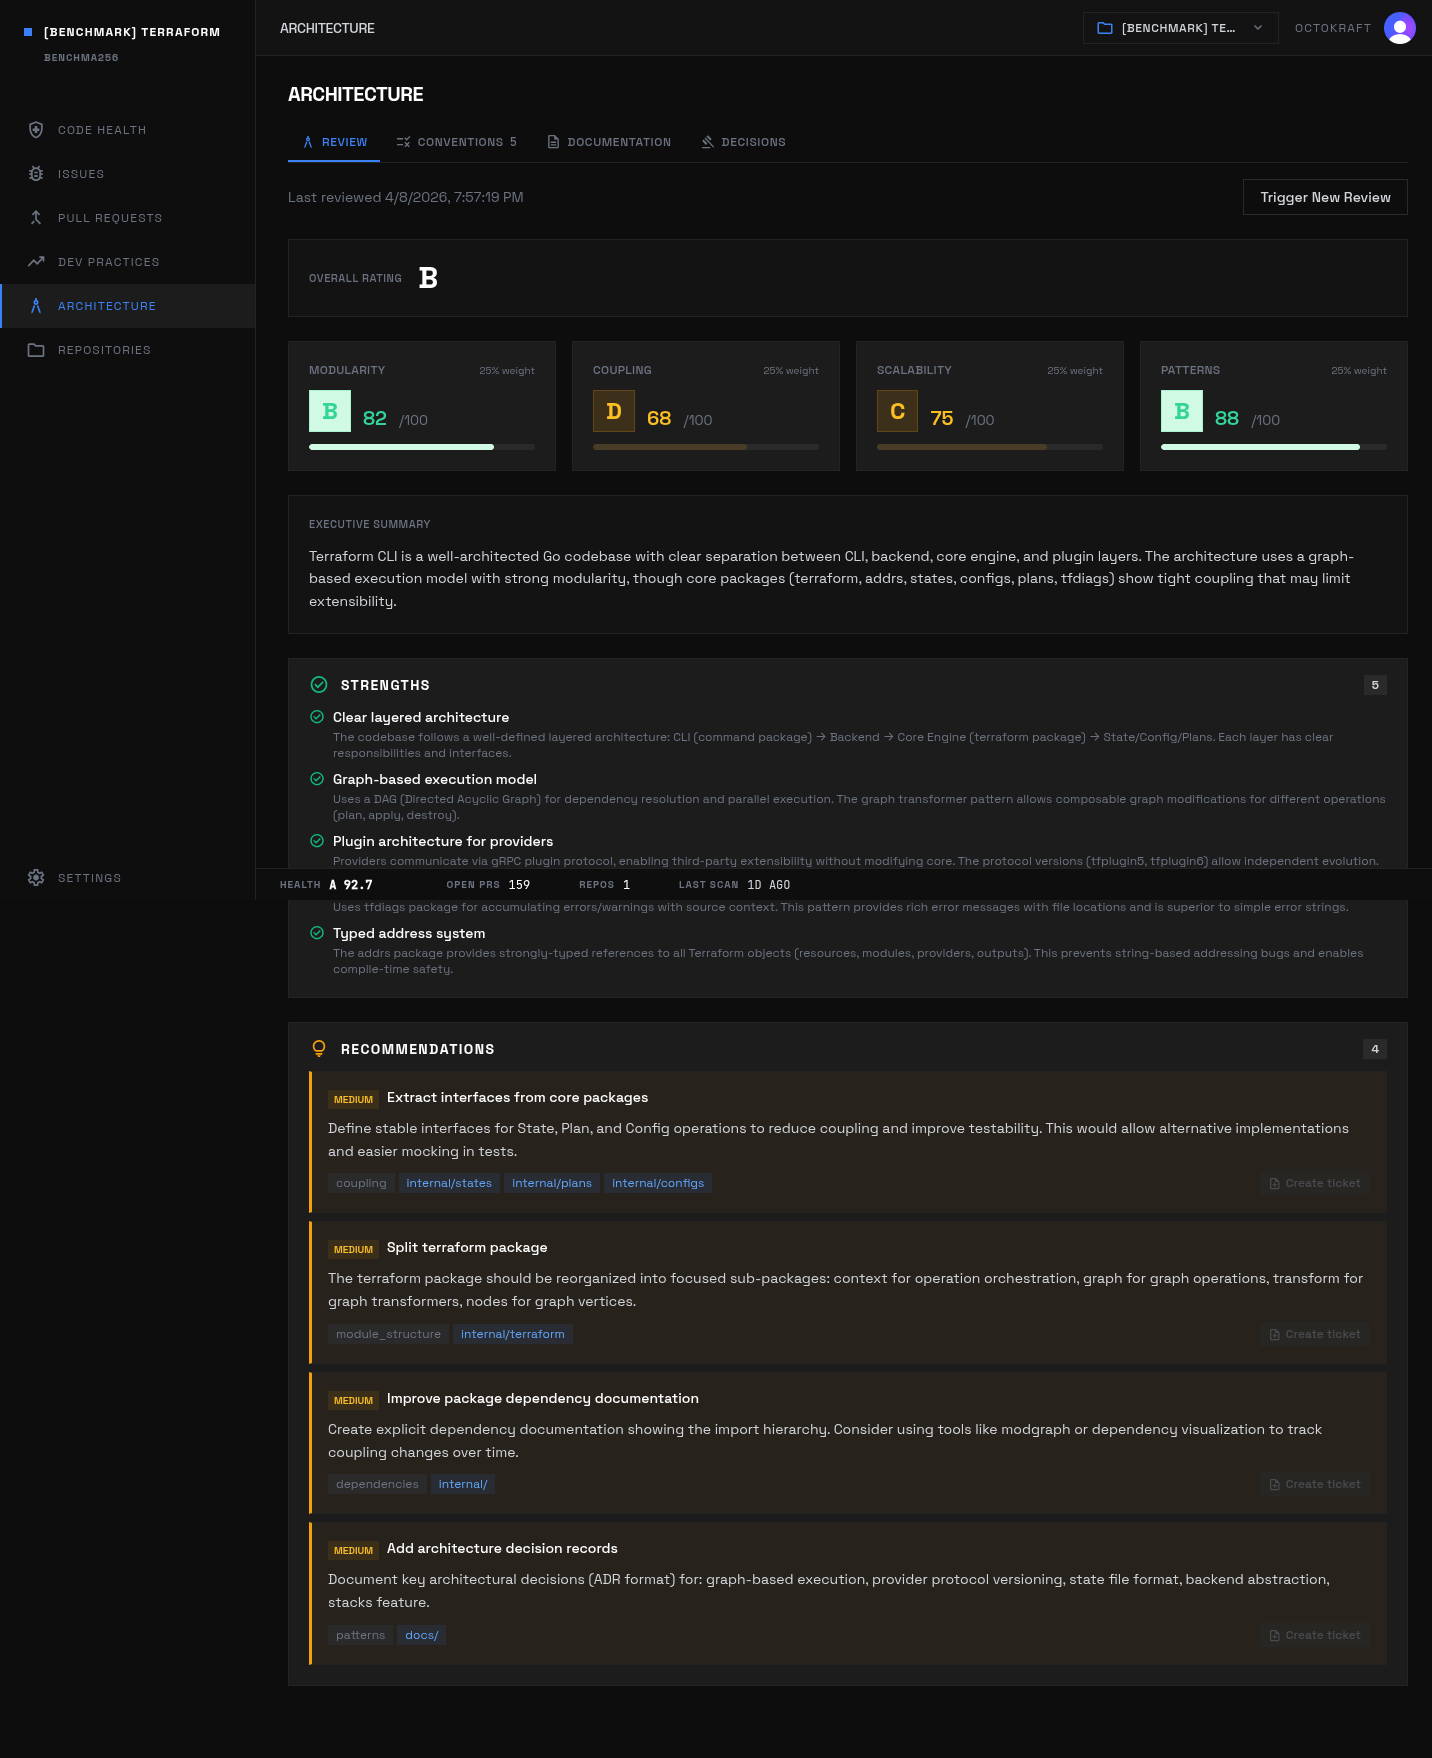The image size is (1432, 1758).
Task: Open Pull Requests from the sidebar
Action: (x=128, y=218)
